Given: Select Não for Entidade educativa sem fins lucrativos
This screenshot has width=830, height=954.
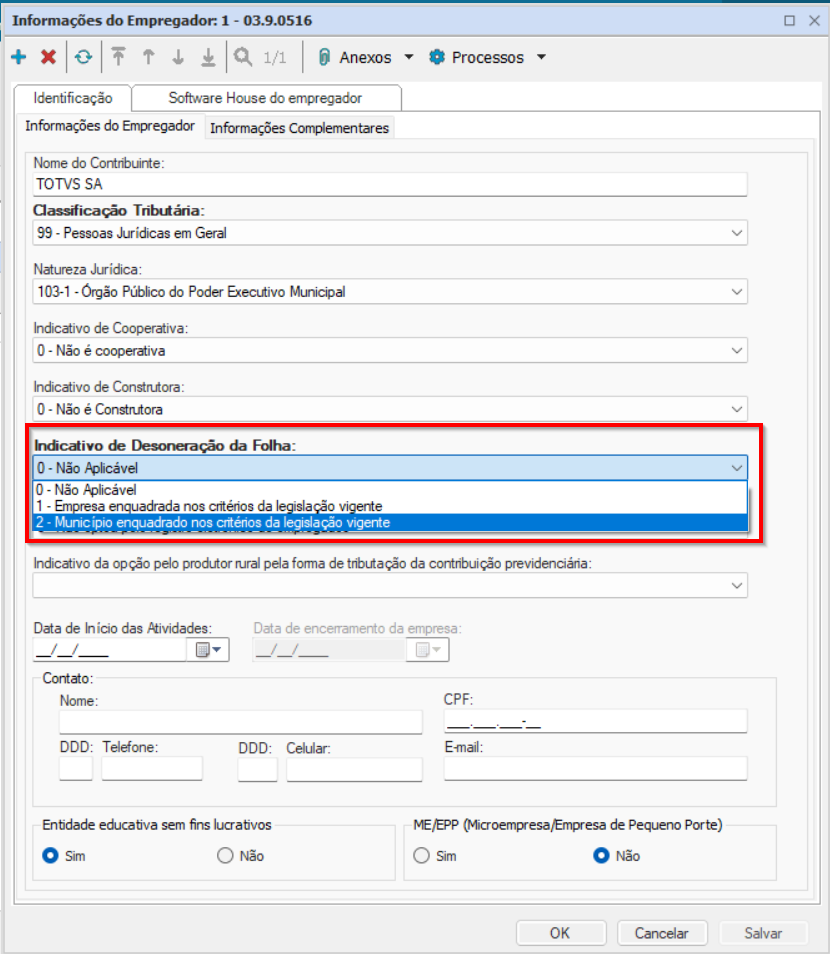Looking at the screenshot, I should (225, 856).
